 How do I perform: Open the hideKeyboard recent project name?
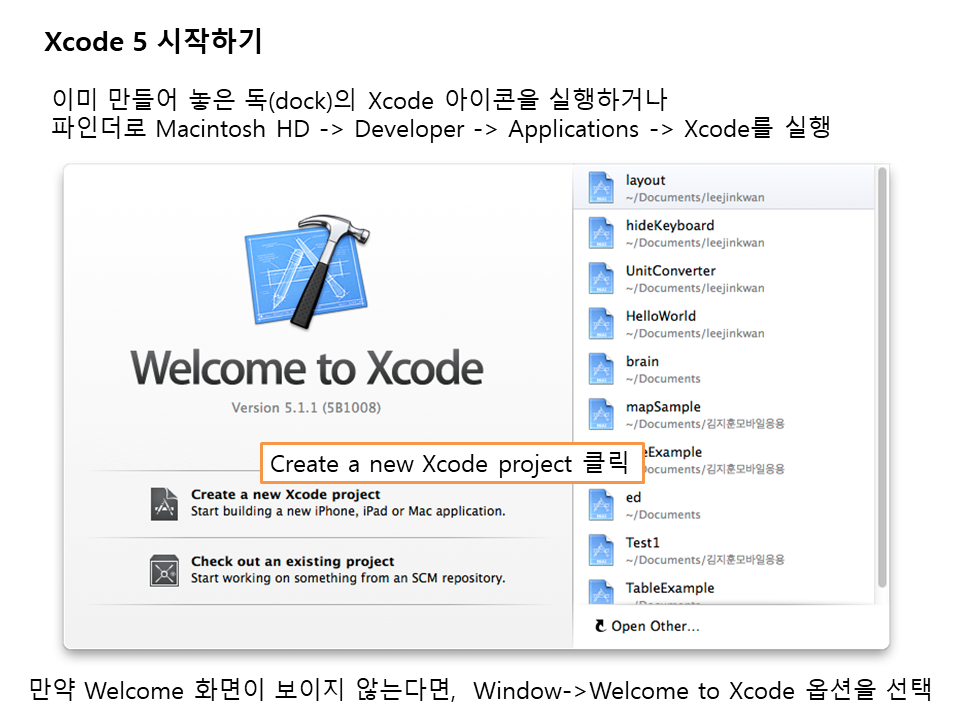(x=670, y=225)
